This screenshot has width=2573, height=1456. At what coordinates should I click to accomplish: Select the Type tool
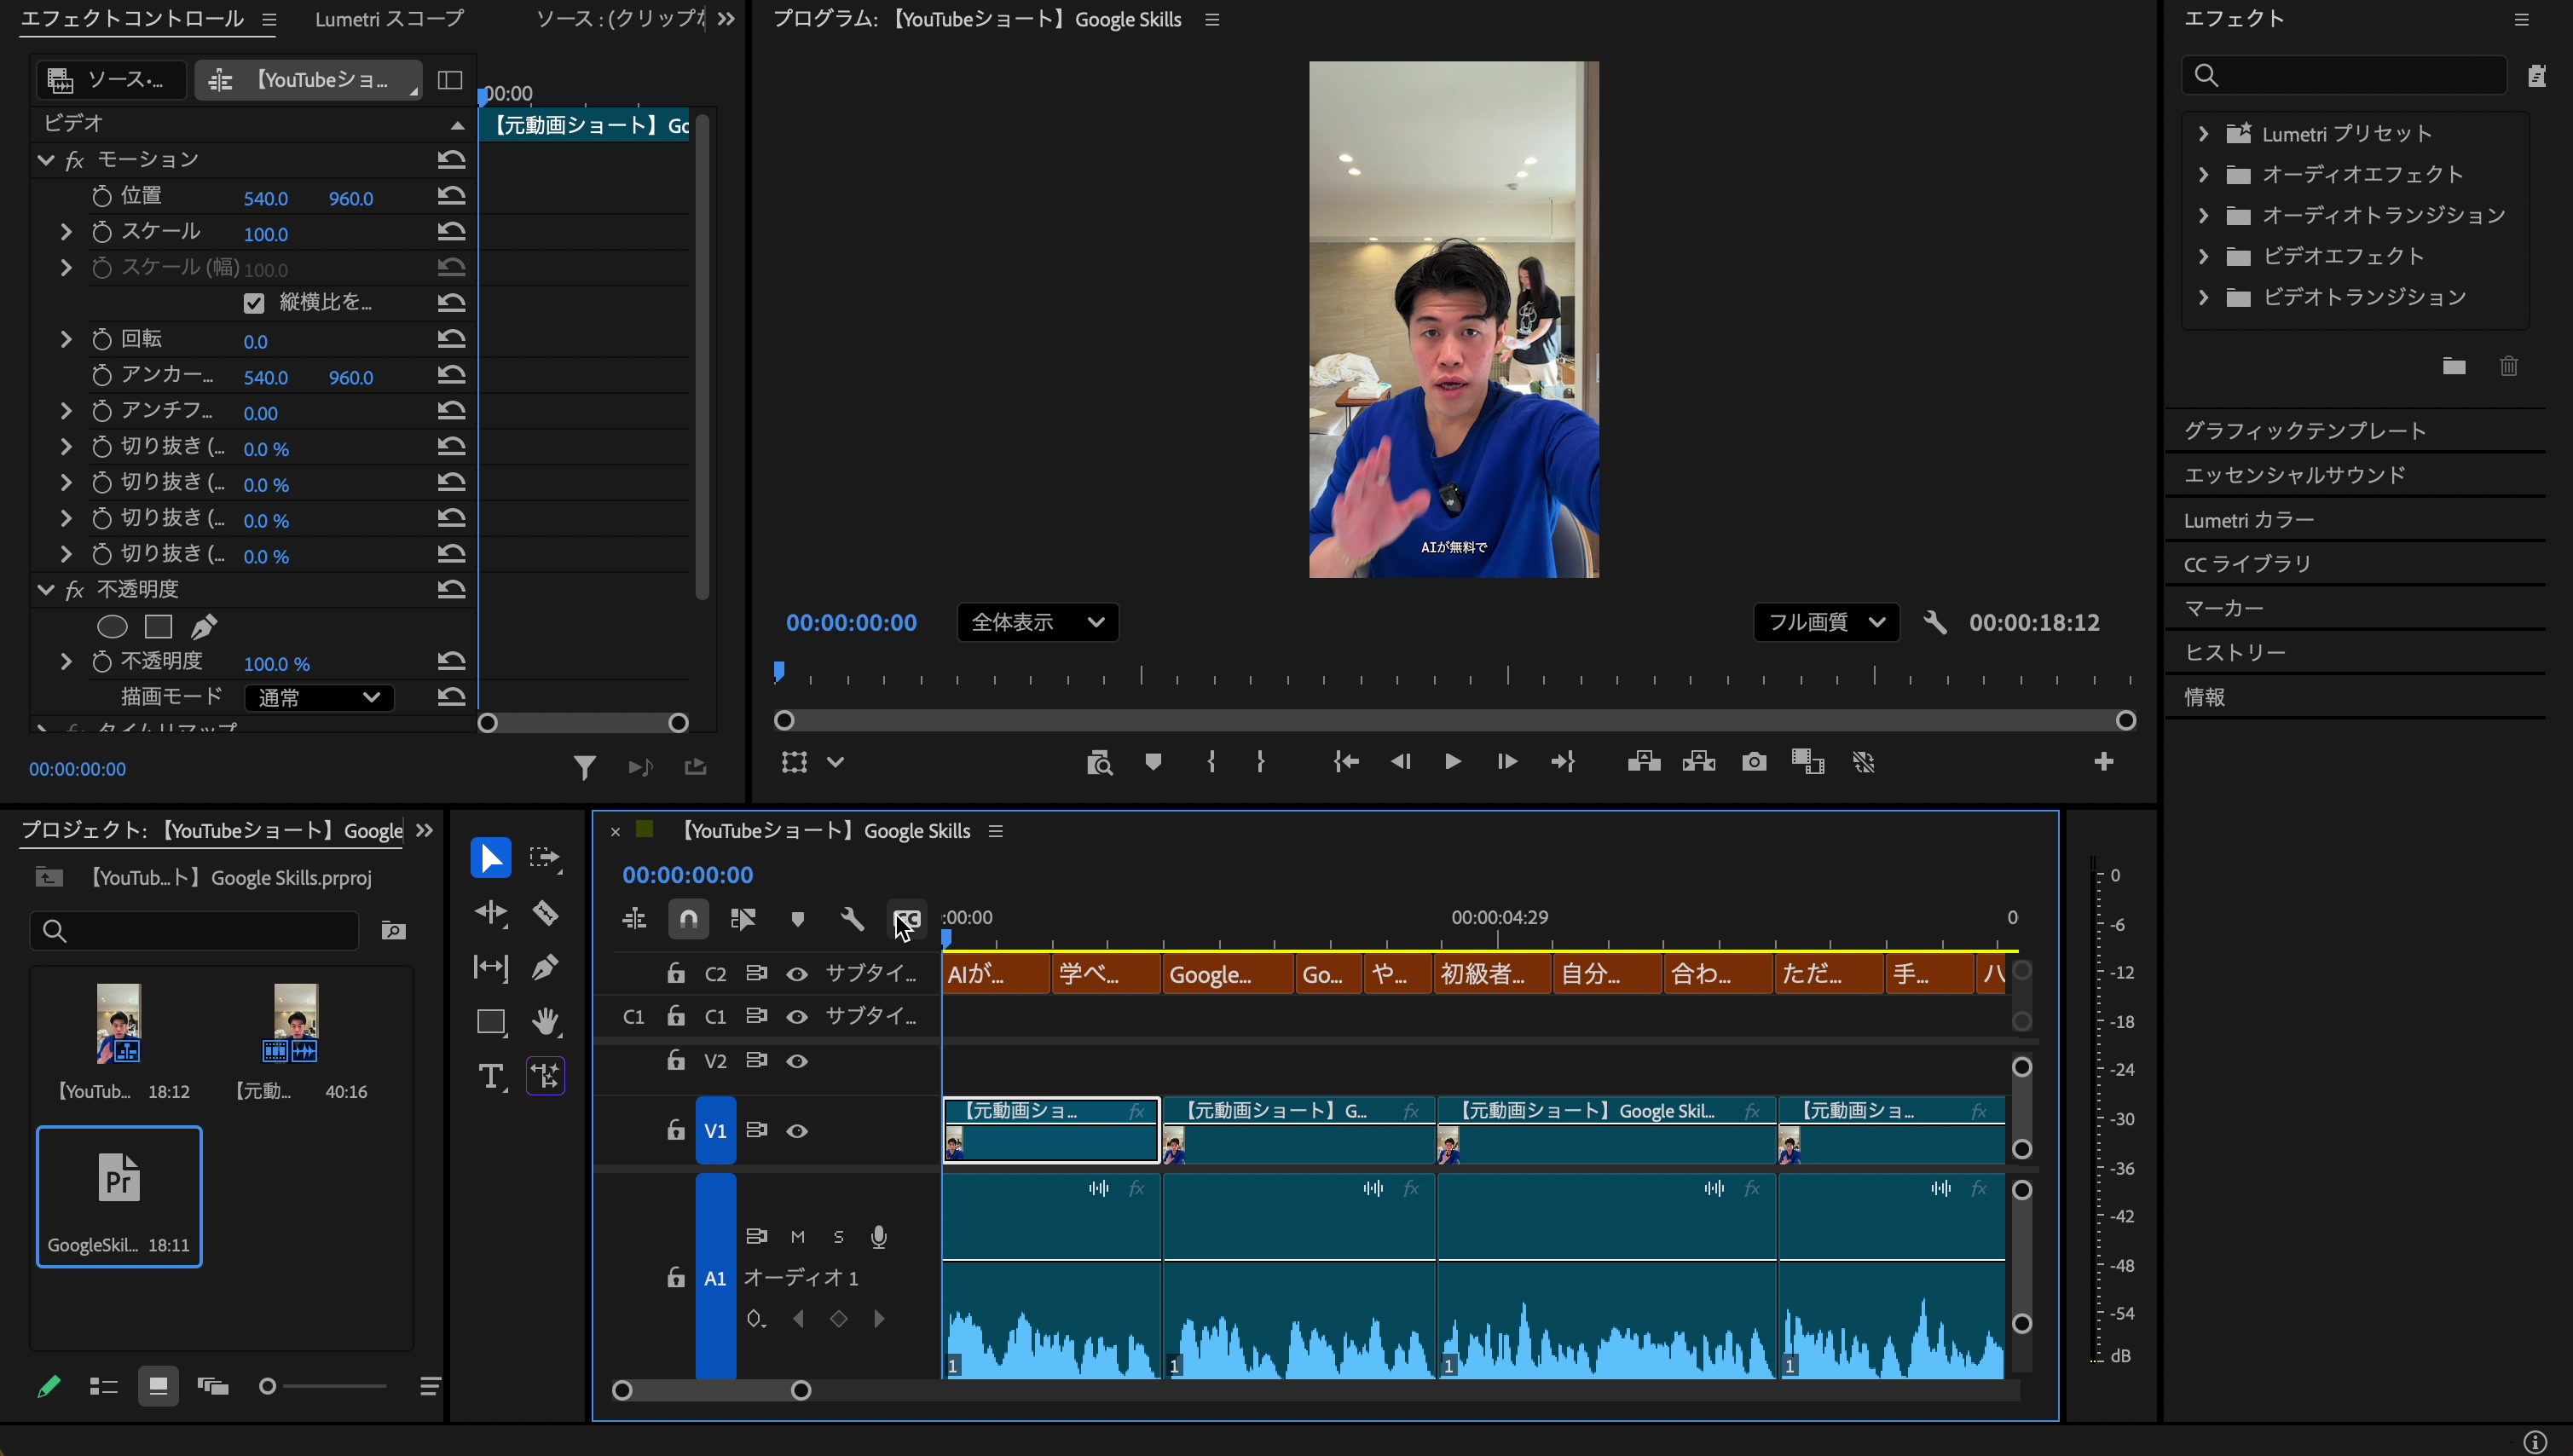tap(491, 1077)
